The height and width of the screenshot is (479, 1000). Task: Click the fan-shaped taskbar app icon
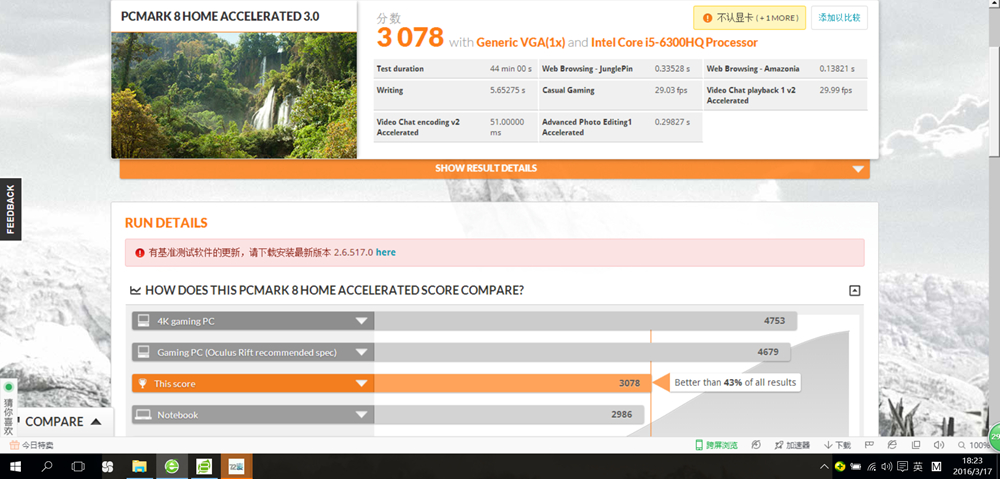pyautogui.click(x=108, y=467)
